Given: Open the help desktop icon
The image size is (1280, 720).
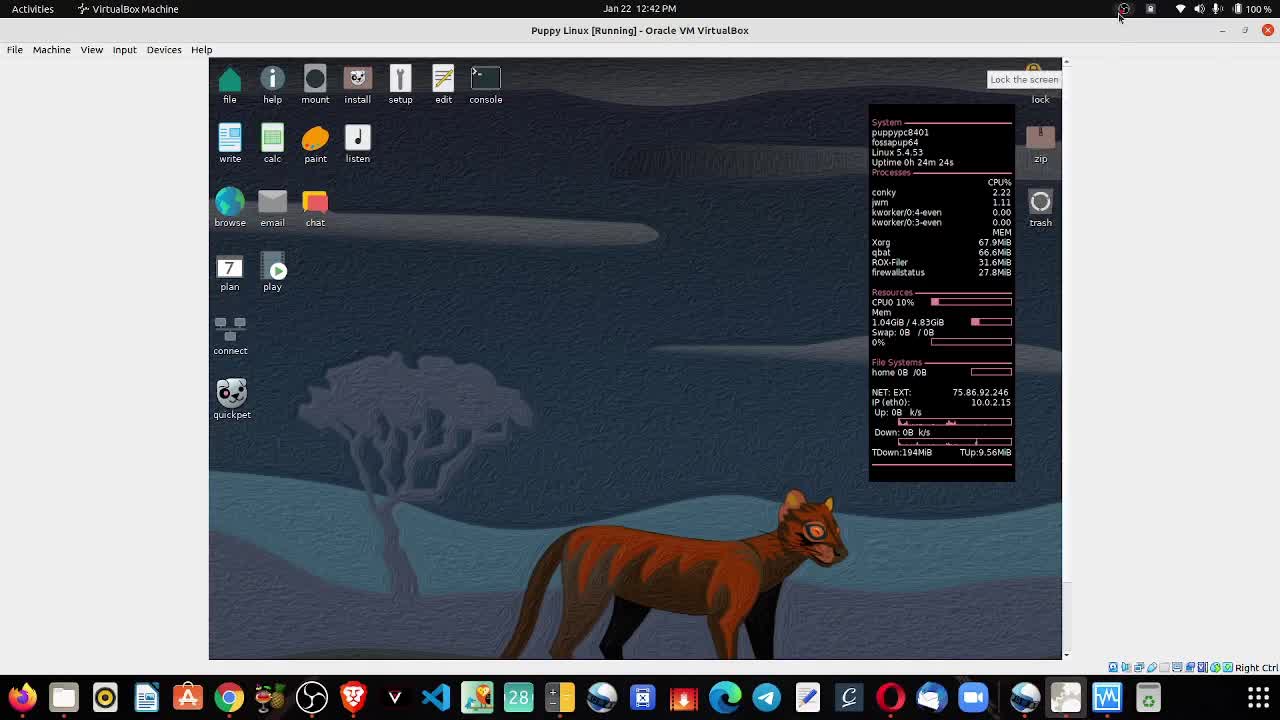Looking at the screenshot, I should click(x=272, y=85).
